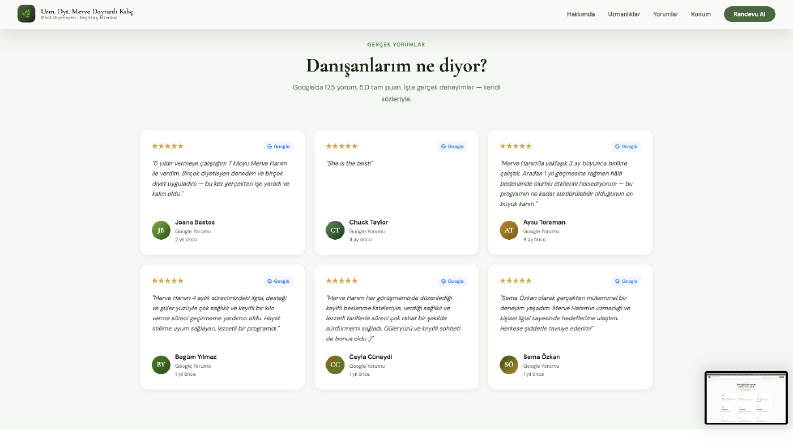Click Google badge on Sema Özkan review

click(626, 281)
